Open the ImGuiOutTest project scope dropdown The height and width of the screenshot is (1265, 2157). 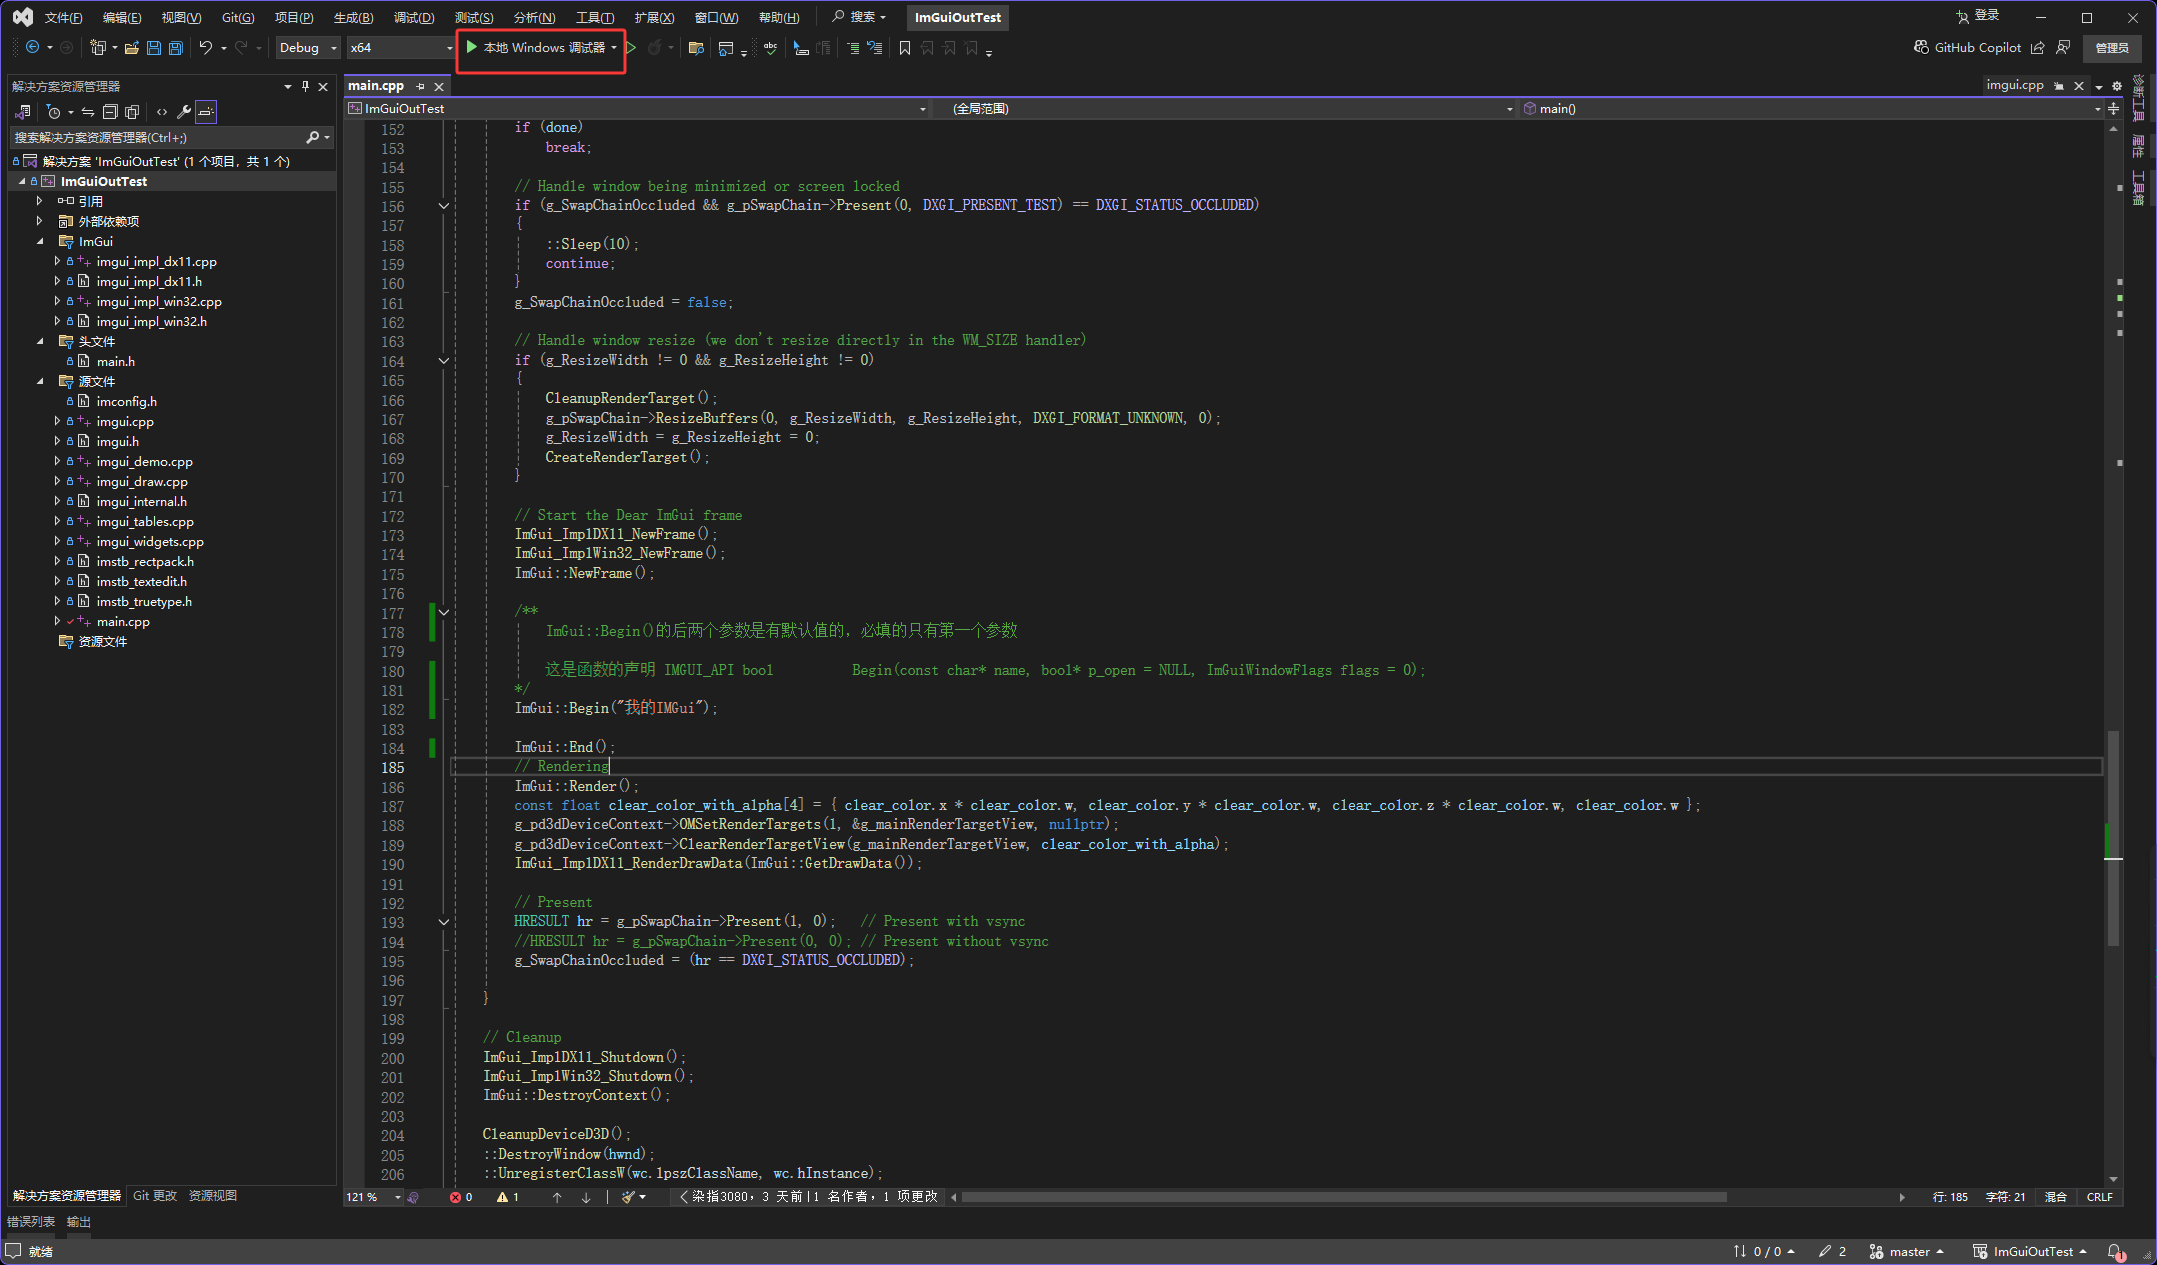coord(637,108)
